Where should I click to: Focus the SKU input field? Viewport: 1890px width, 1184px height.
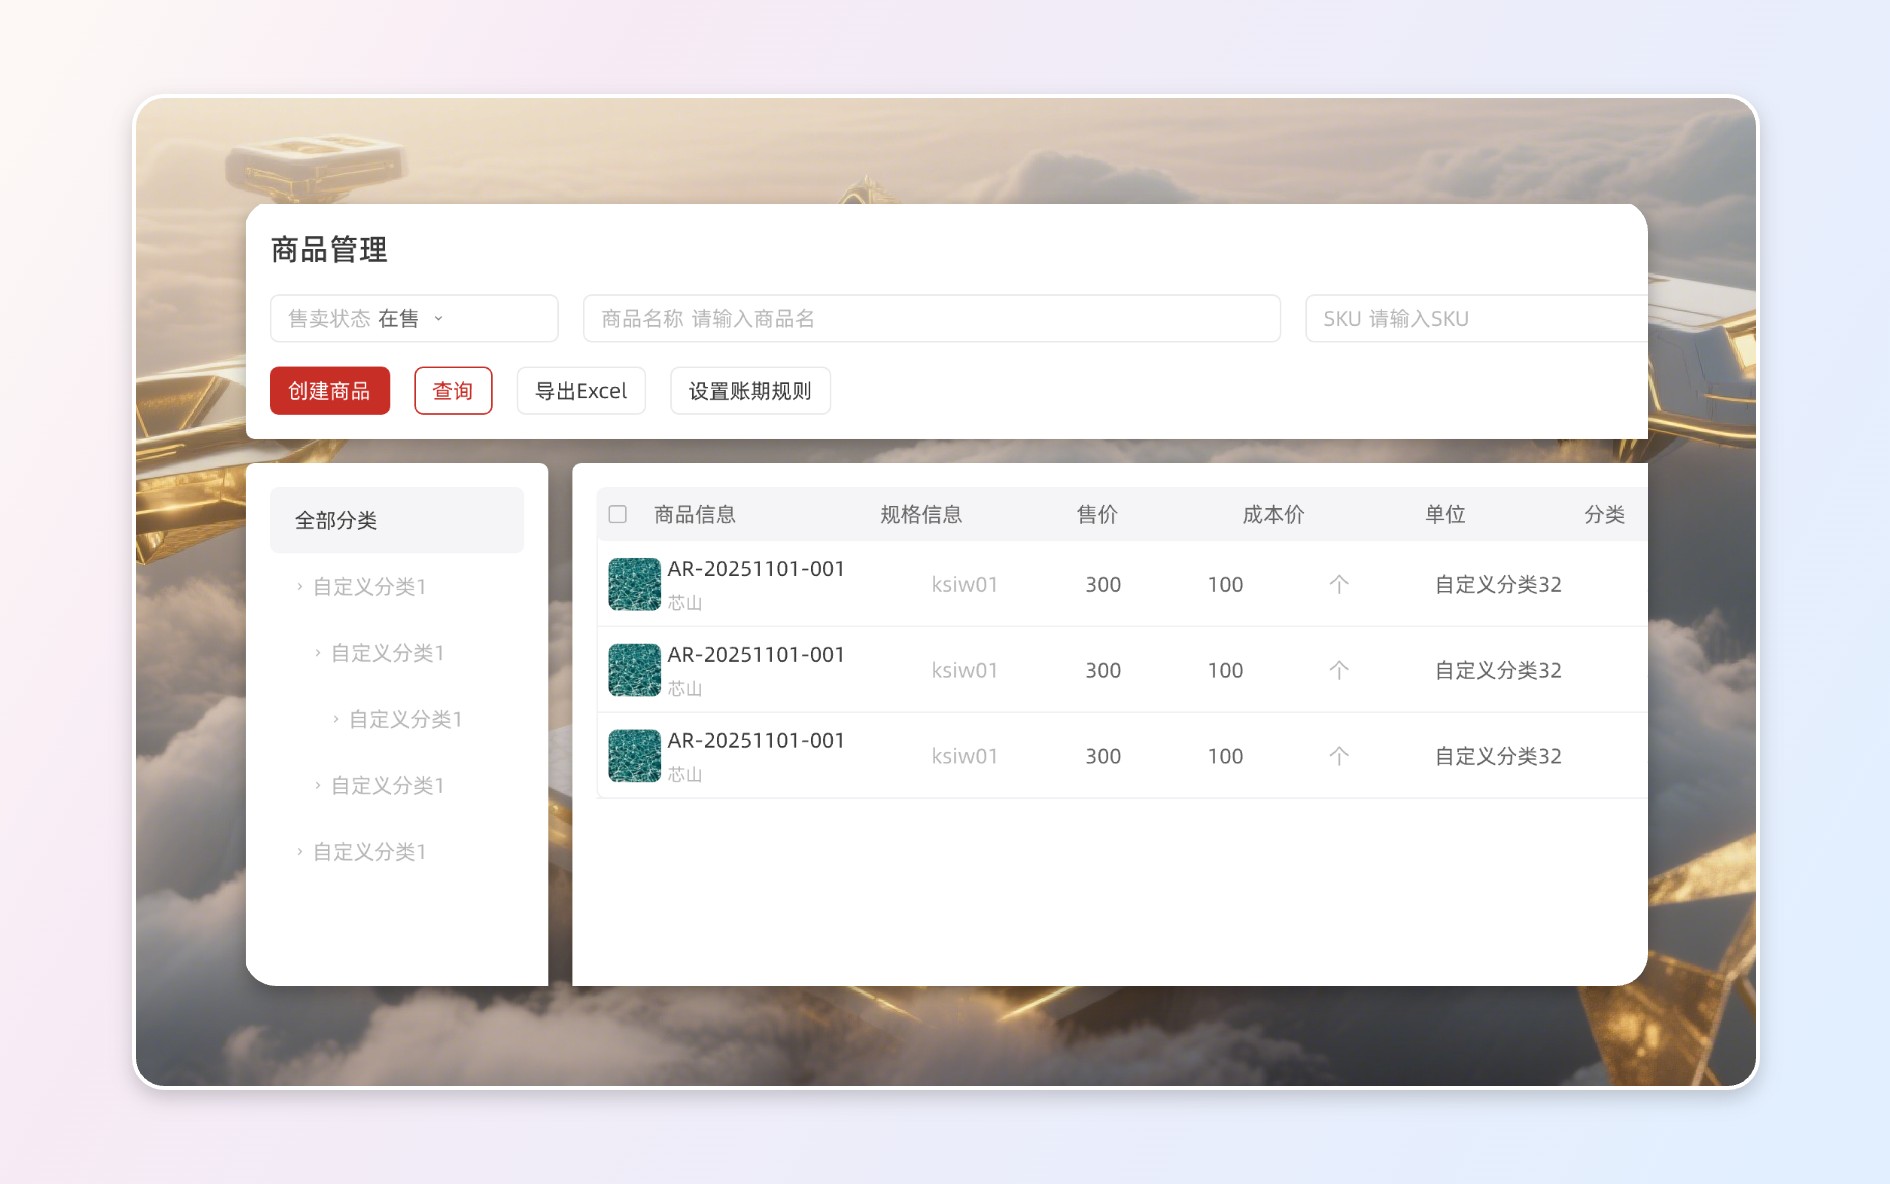1475,318
